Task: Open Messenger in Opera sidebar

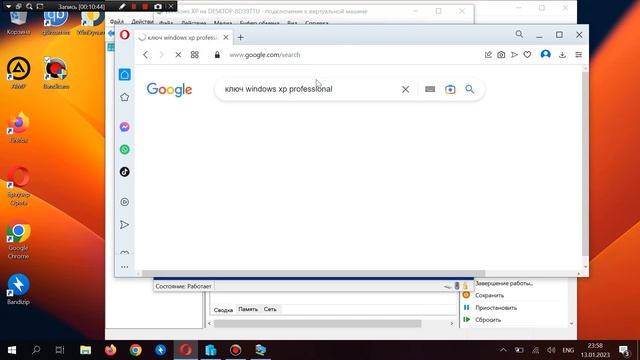Action: click(x=124, y=127)
